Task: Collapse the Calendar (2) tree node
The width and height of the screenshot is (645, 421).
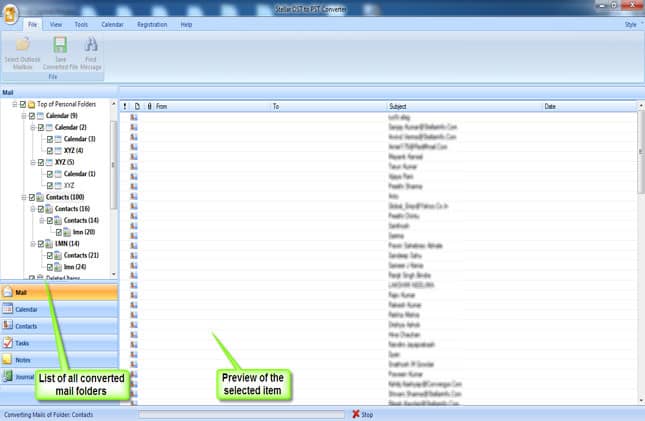Action: point(33,128)
